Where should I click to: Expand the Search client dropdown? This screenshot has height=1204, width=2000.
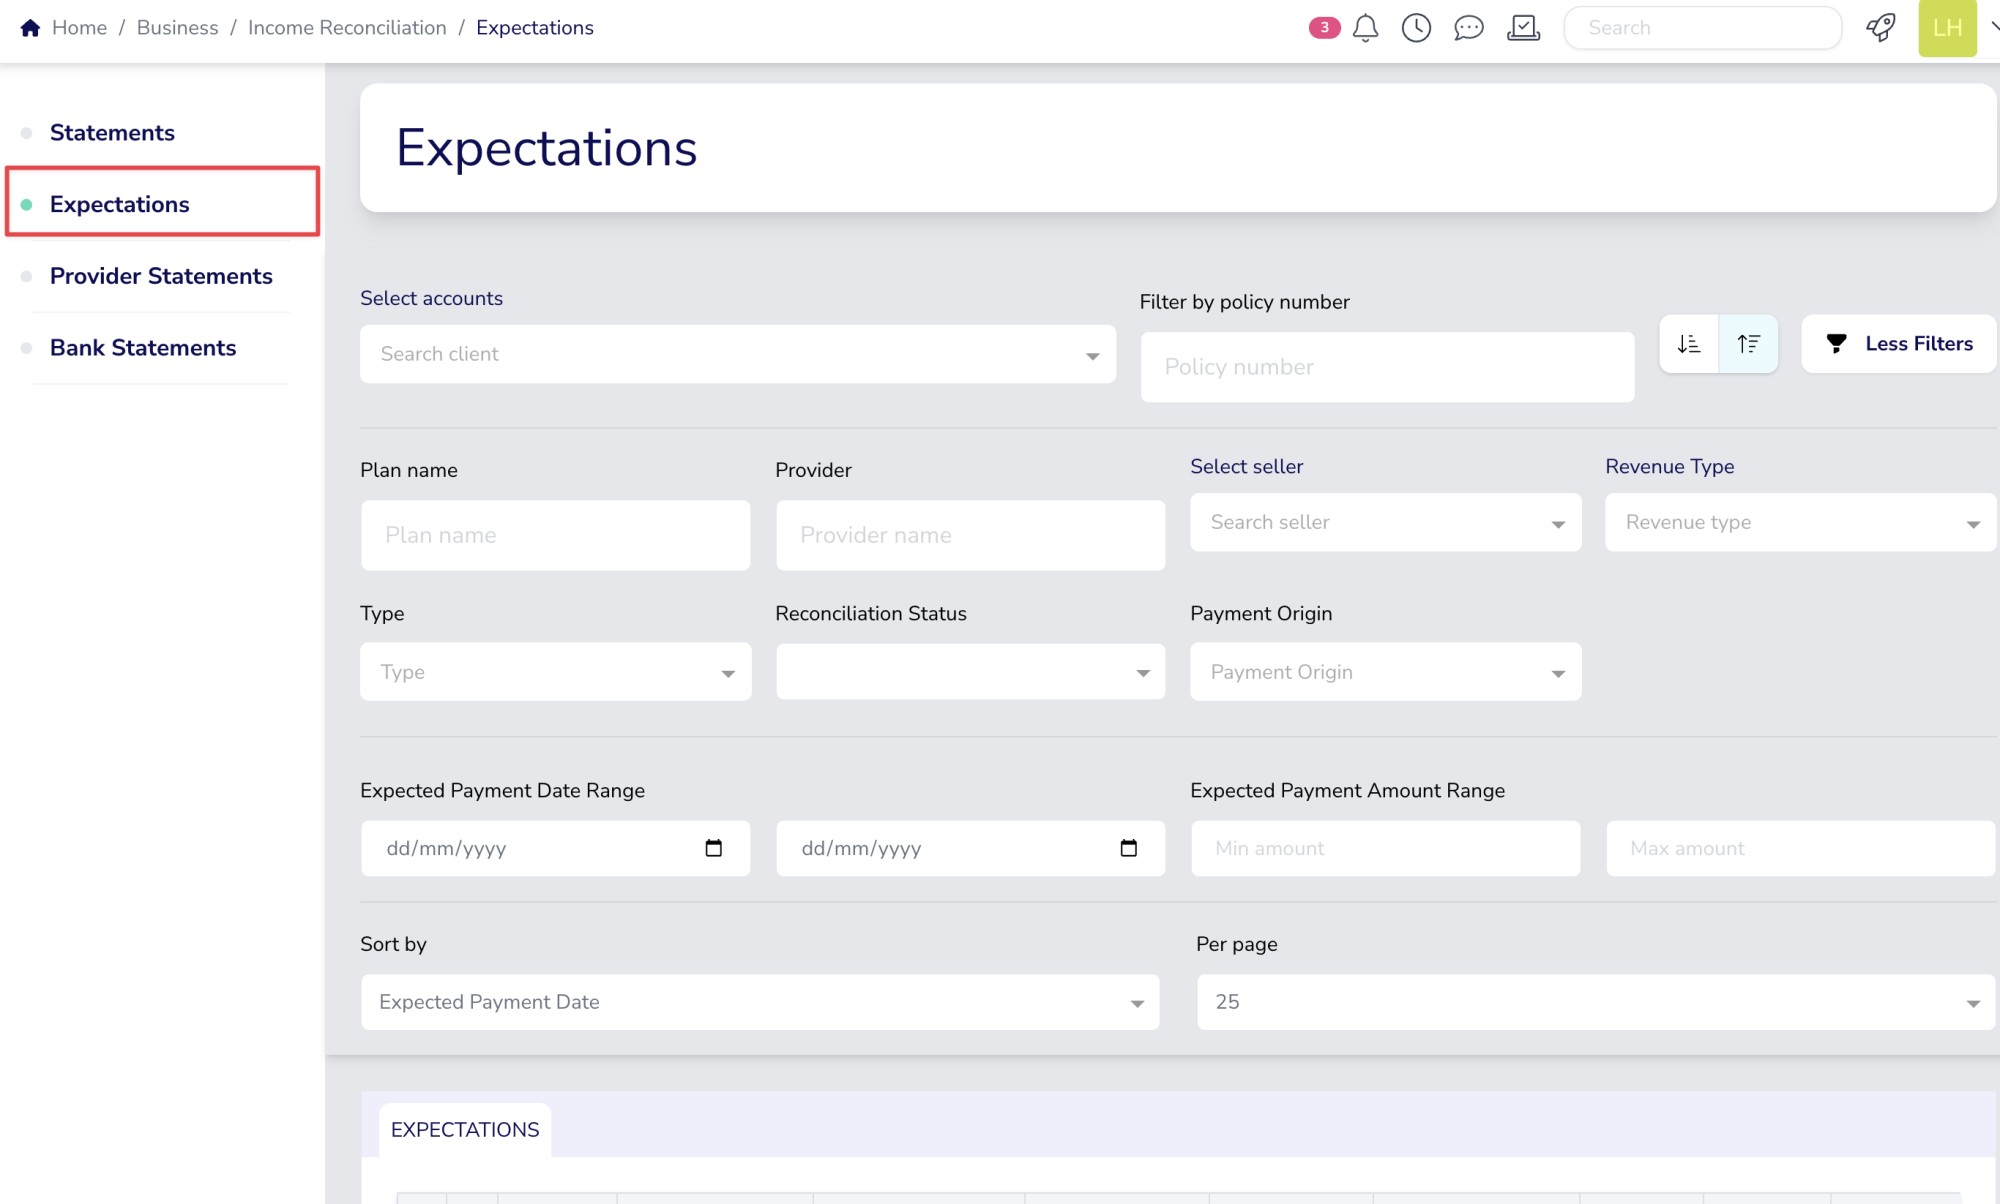[x=738, y=354]
